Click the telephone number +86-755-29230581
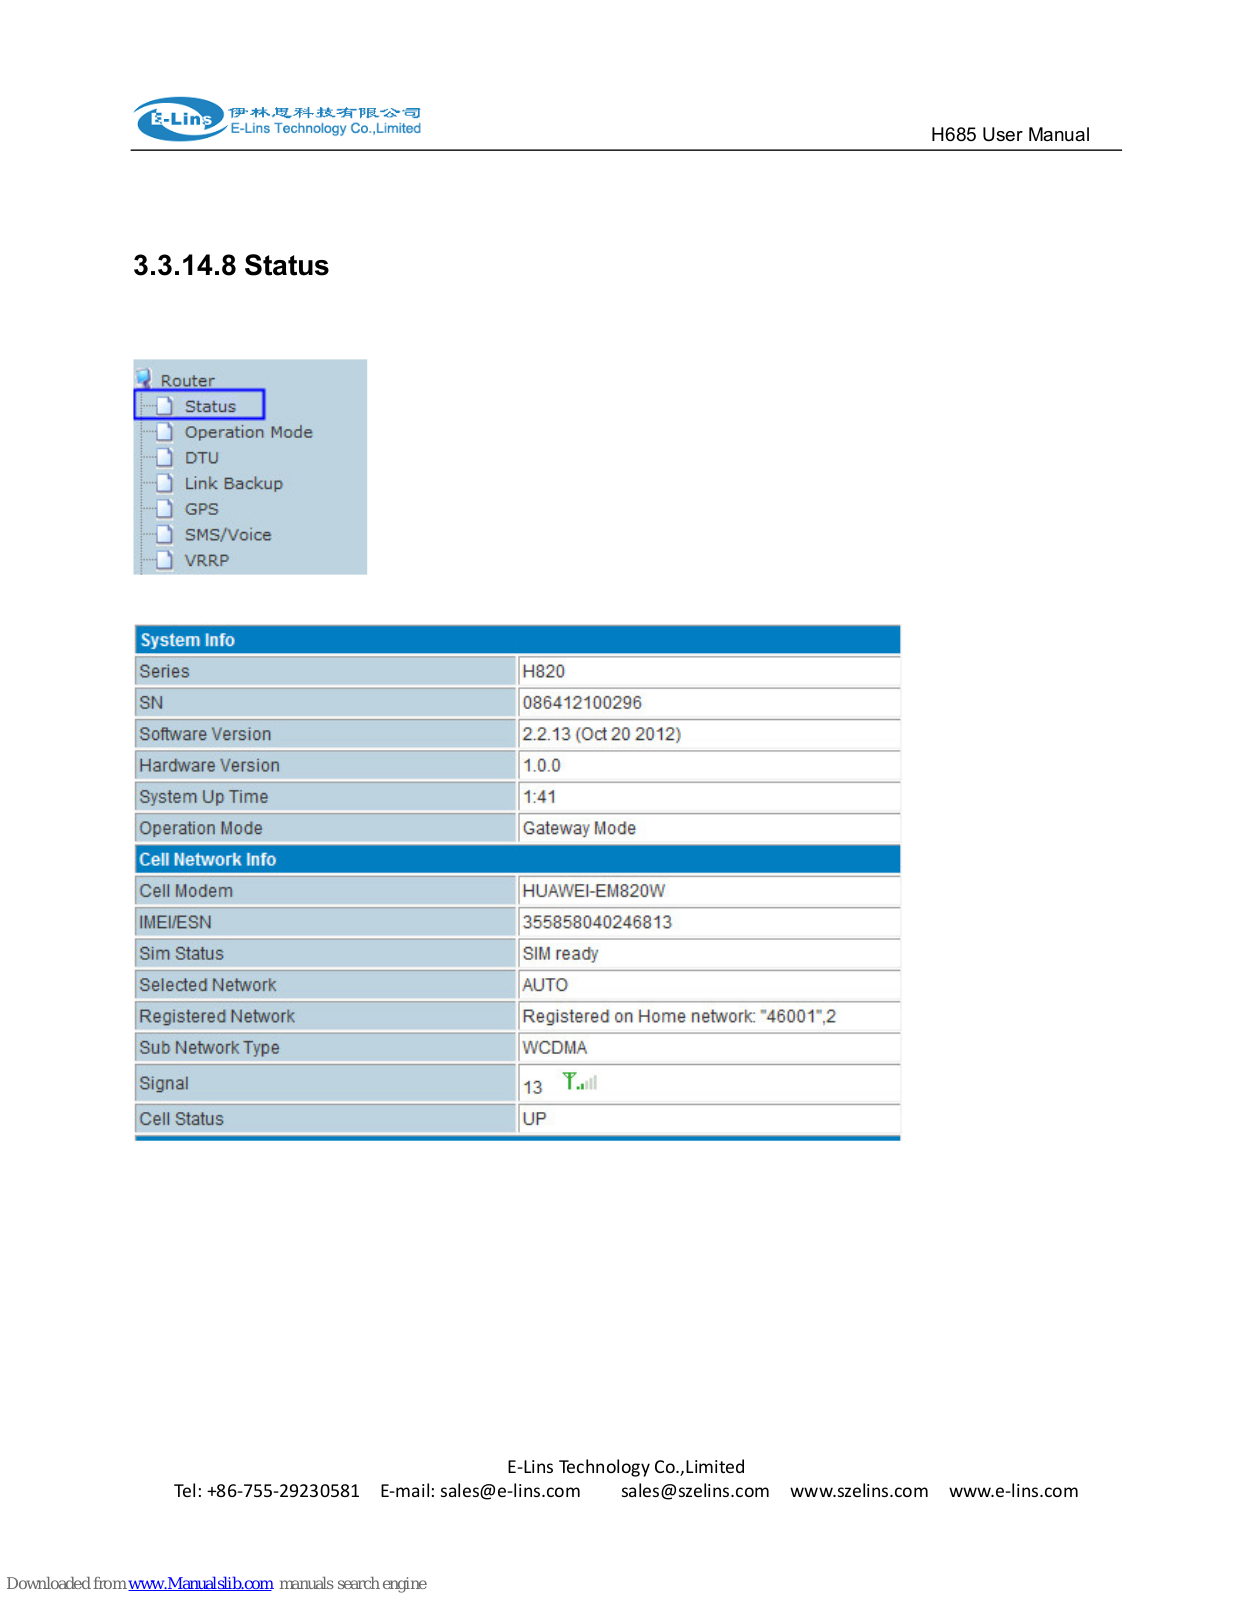The image size is (1237, 1600). 283,1491
